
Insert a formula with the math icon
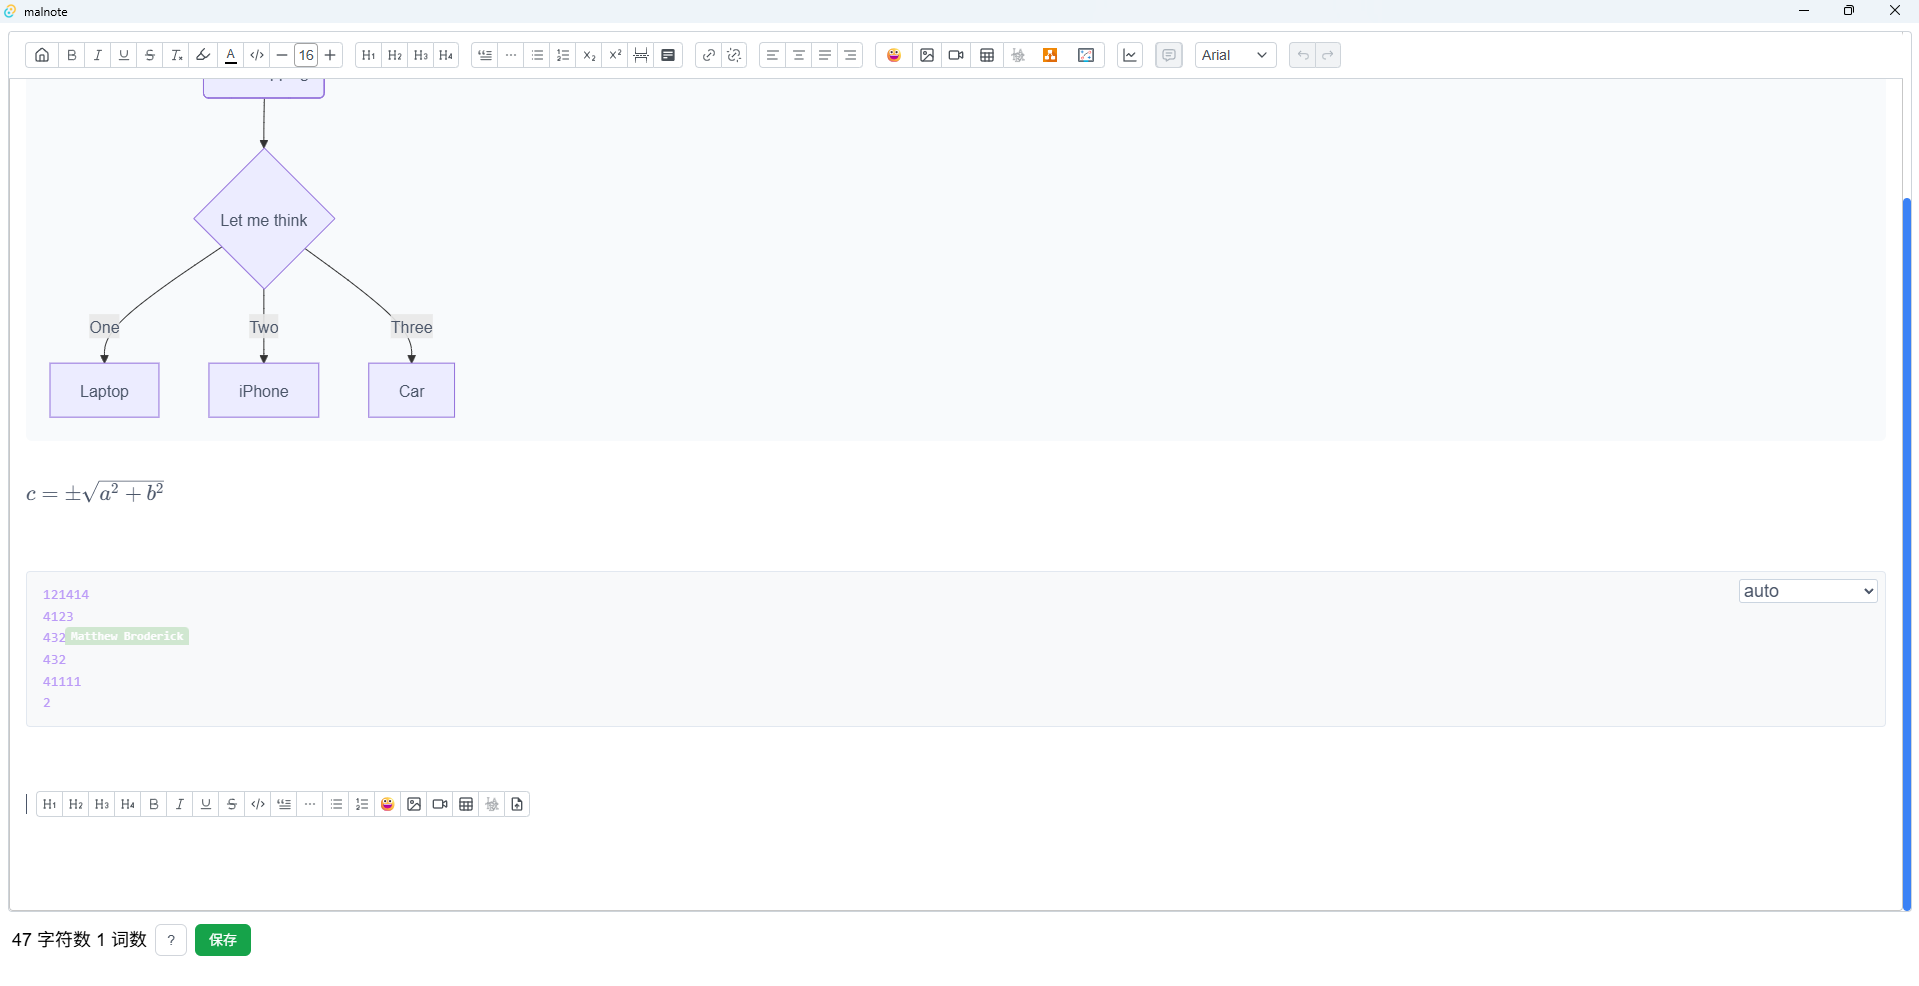(1018, 55)
